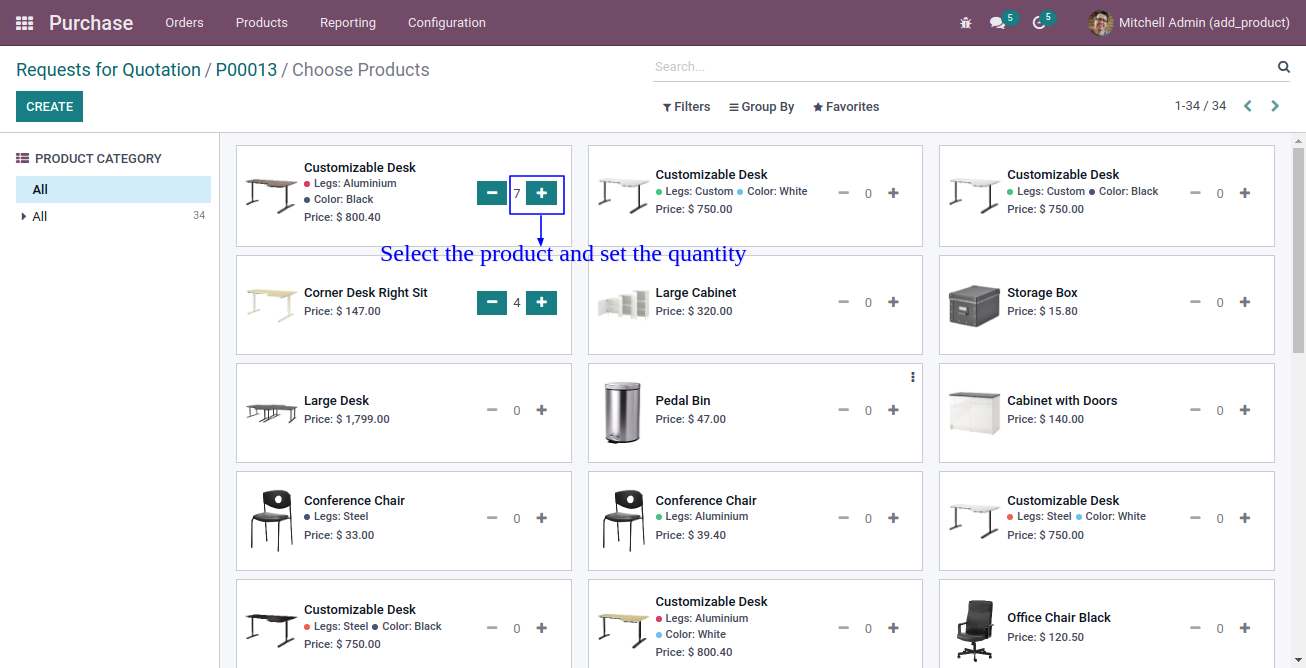Open the apps grid menu icon

click(25, 23)
